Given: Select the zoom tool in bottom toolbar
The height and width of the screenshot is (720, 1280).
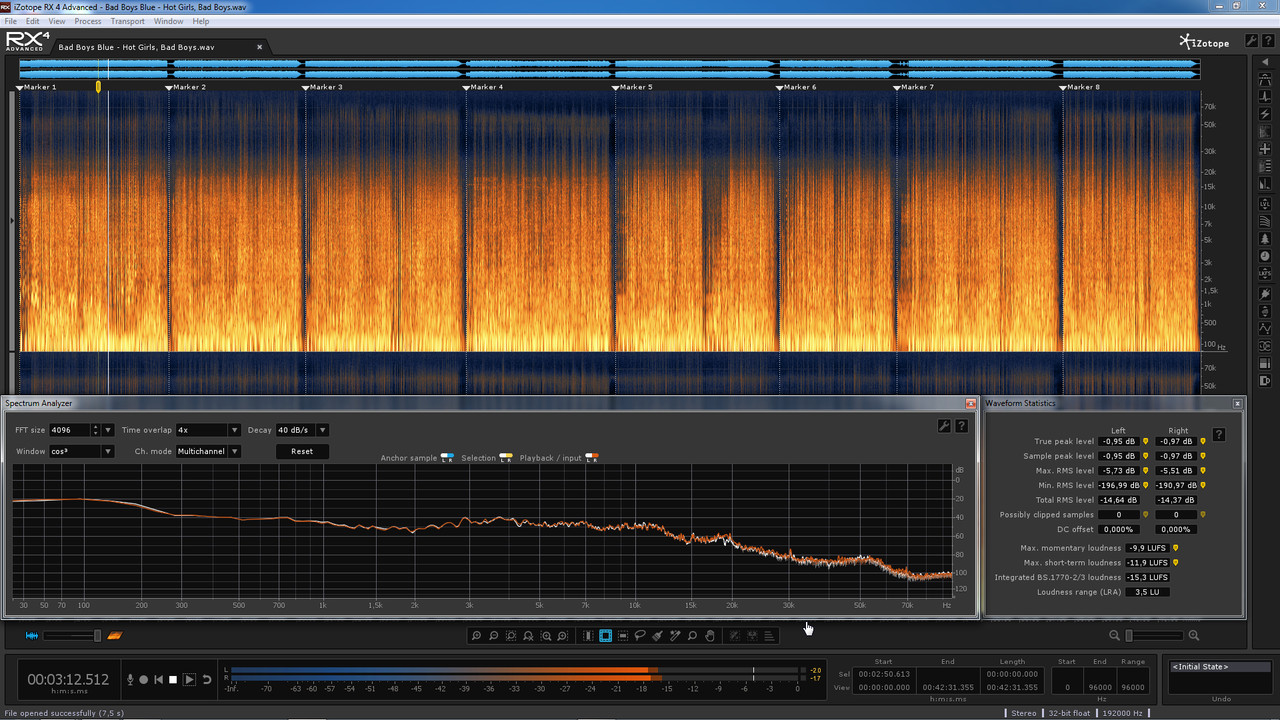Looking at the screenshot, I should click(692, 636).
